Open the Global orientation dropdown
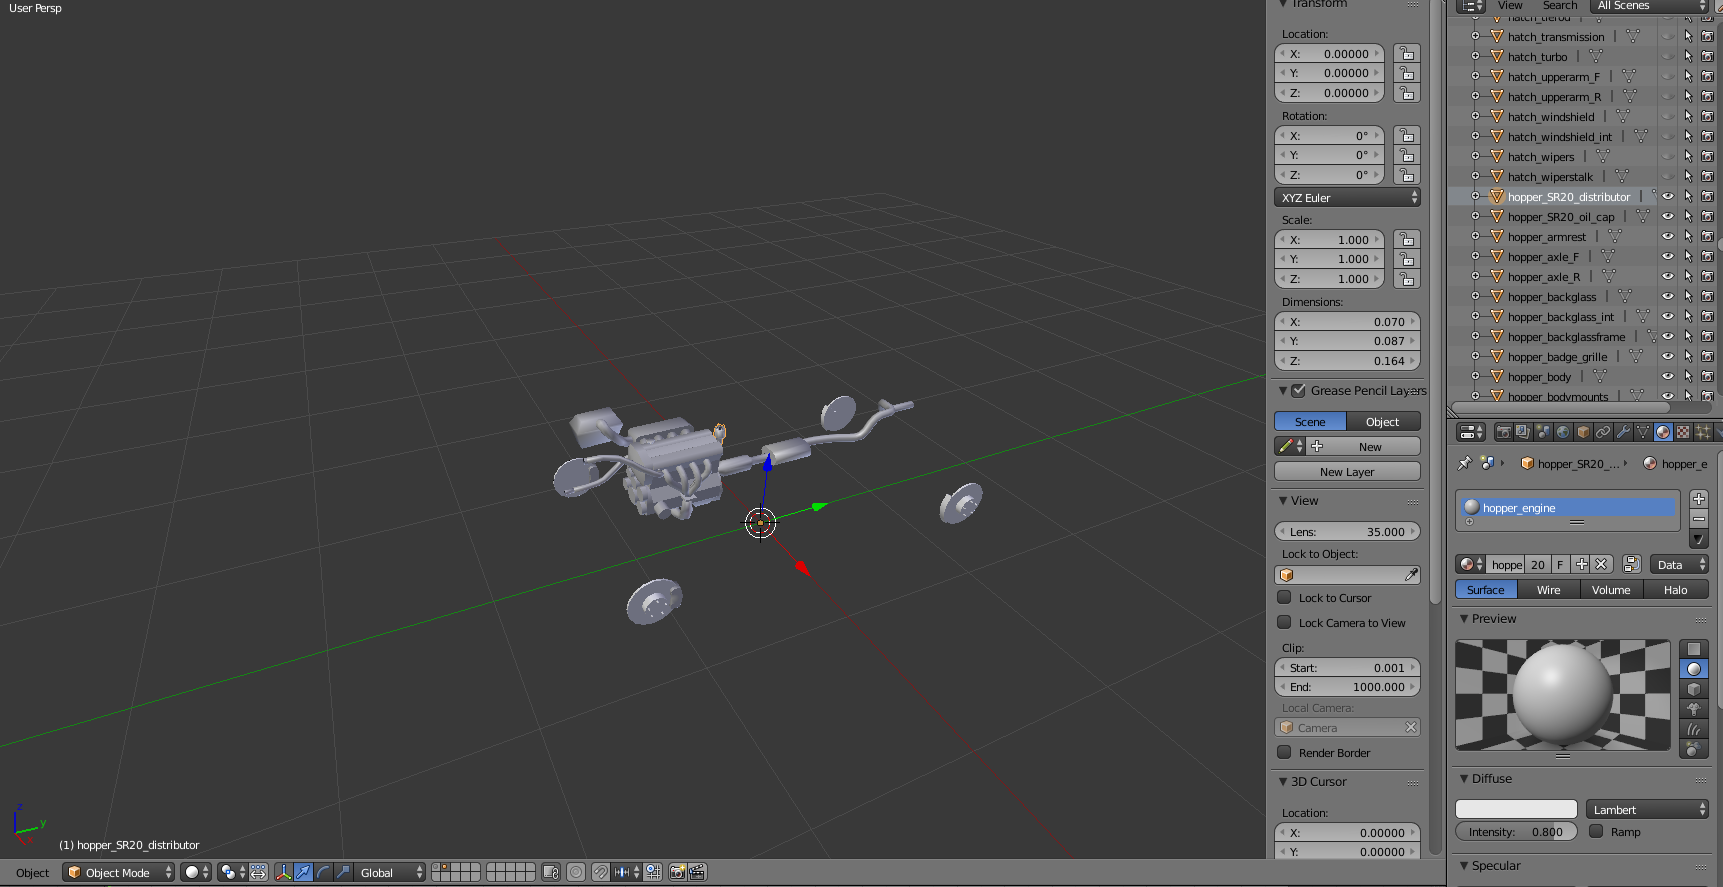The width and height of the screenshot is (1723, 887). click(390, 872)
